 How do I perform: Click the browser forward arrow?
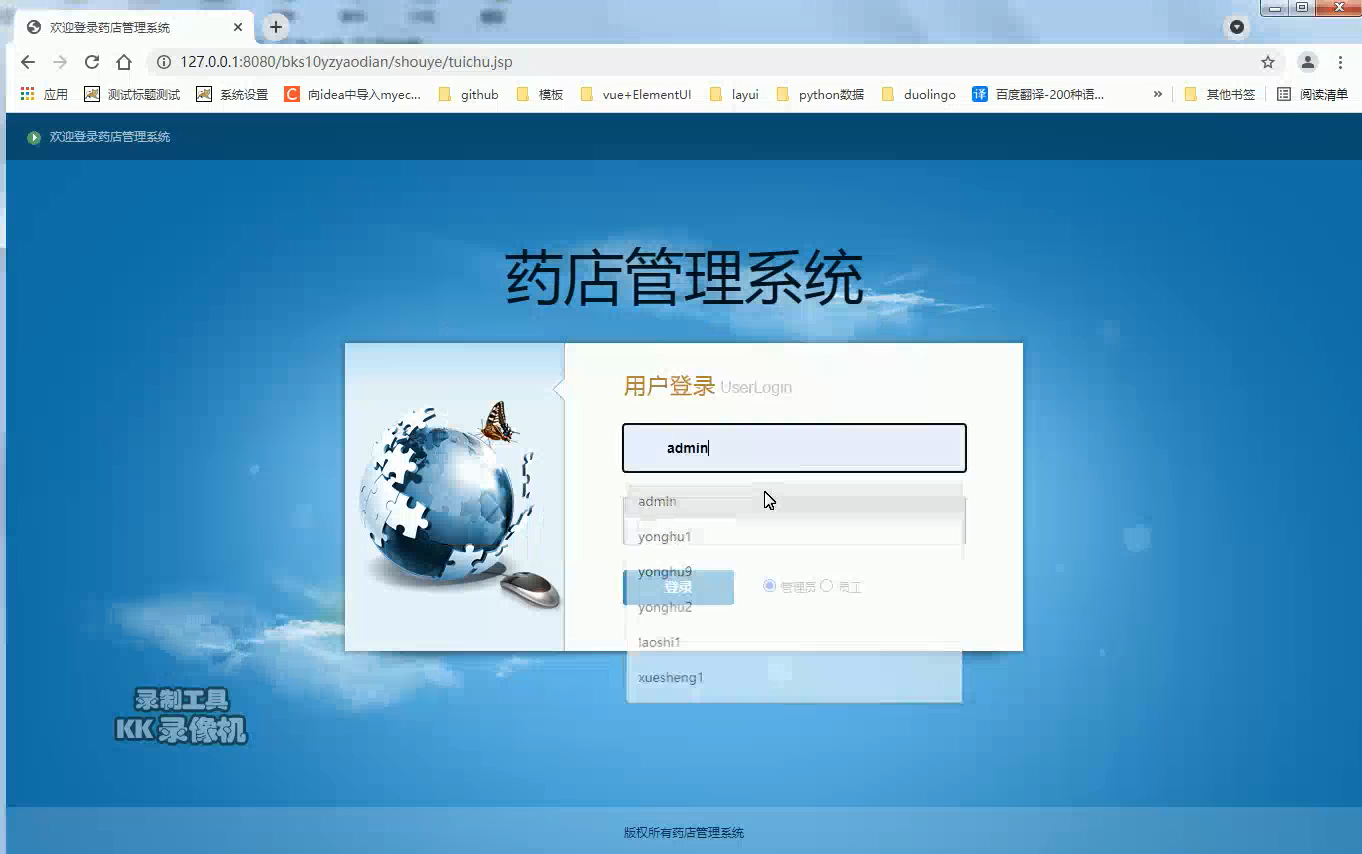pyautogui.click(x=60, y=62)
